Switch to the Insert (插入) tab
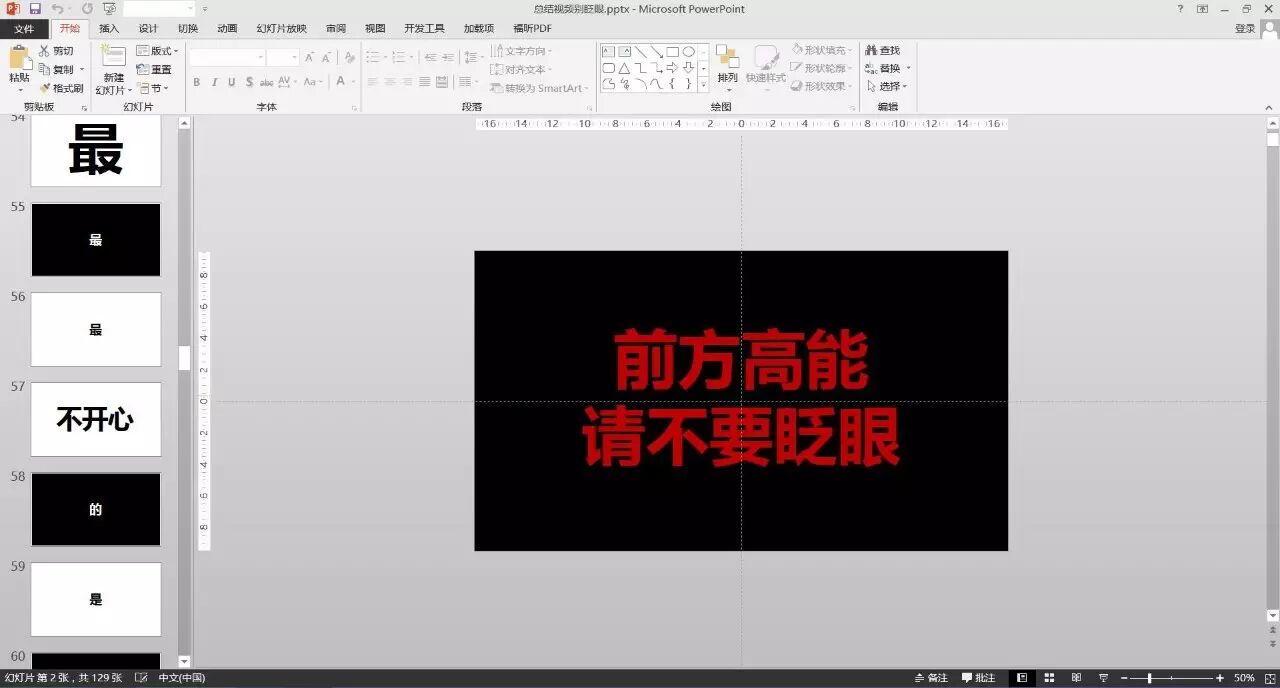 click(109, 29)
